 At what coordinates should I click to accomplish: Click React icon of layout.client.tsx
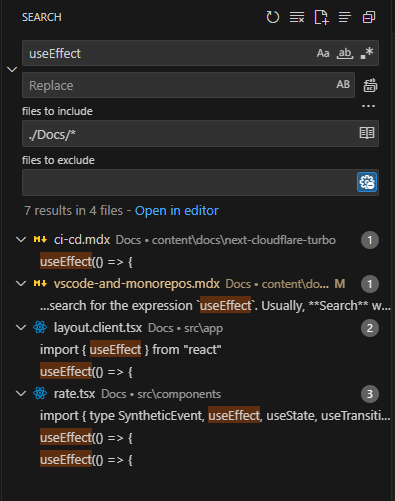point(40,327)
